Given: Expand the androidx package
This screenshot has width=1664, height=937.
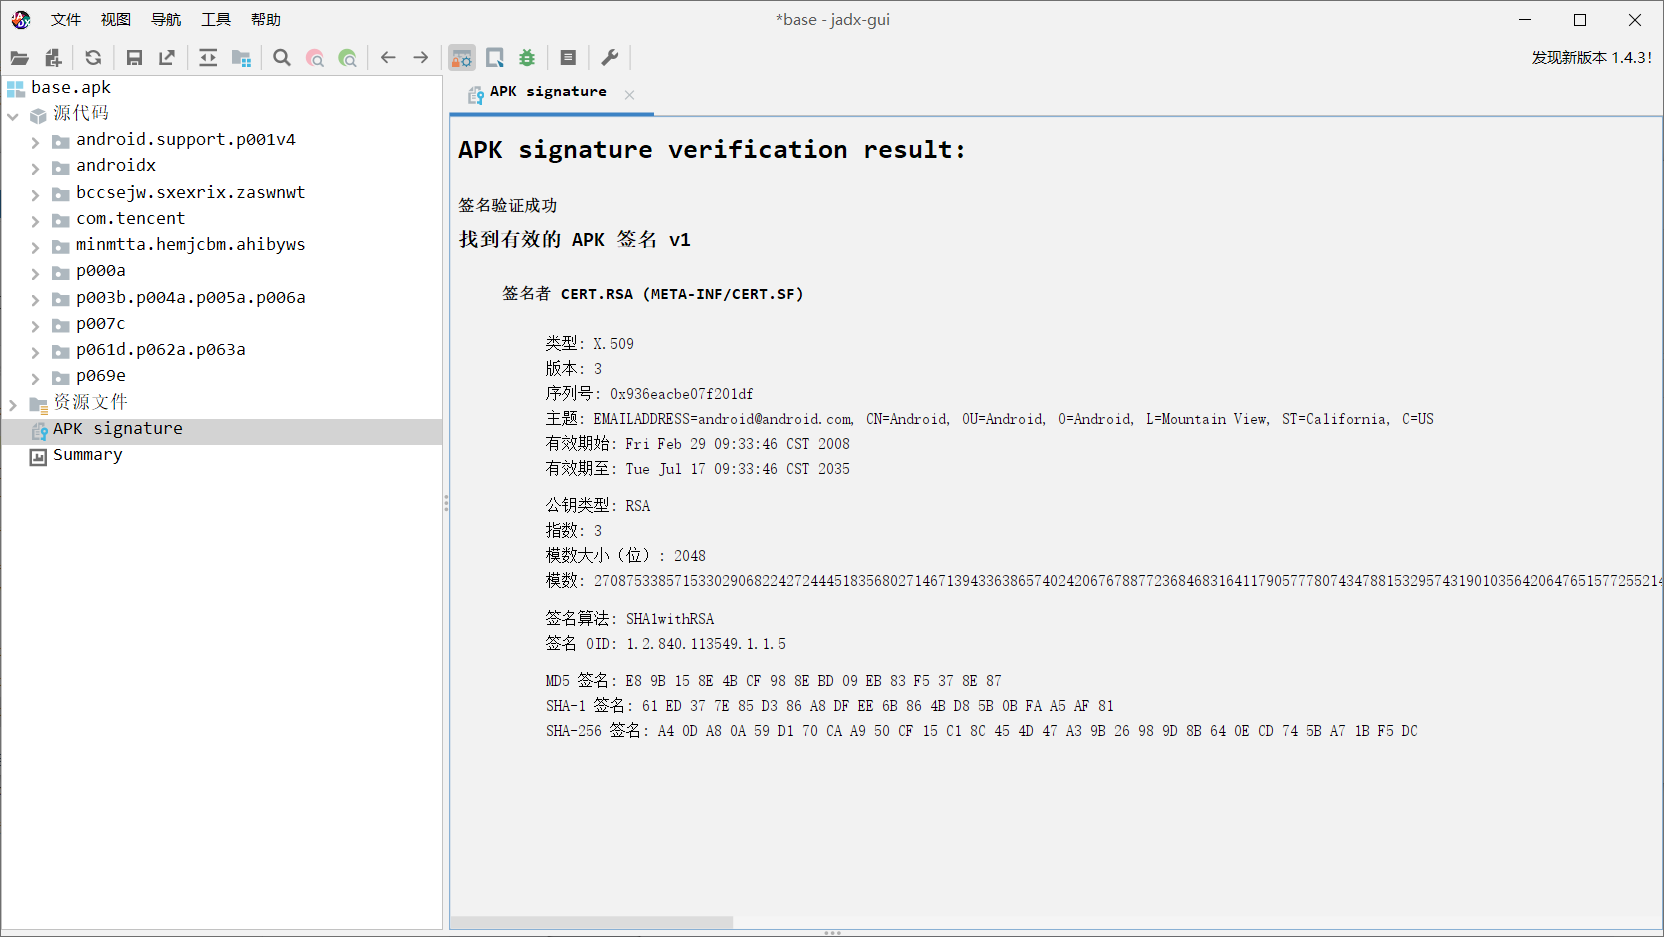Looking at the screenshot, I should [x=35, y=168].
